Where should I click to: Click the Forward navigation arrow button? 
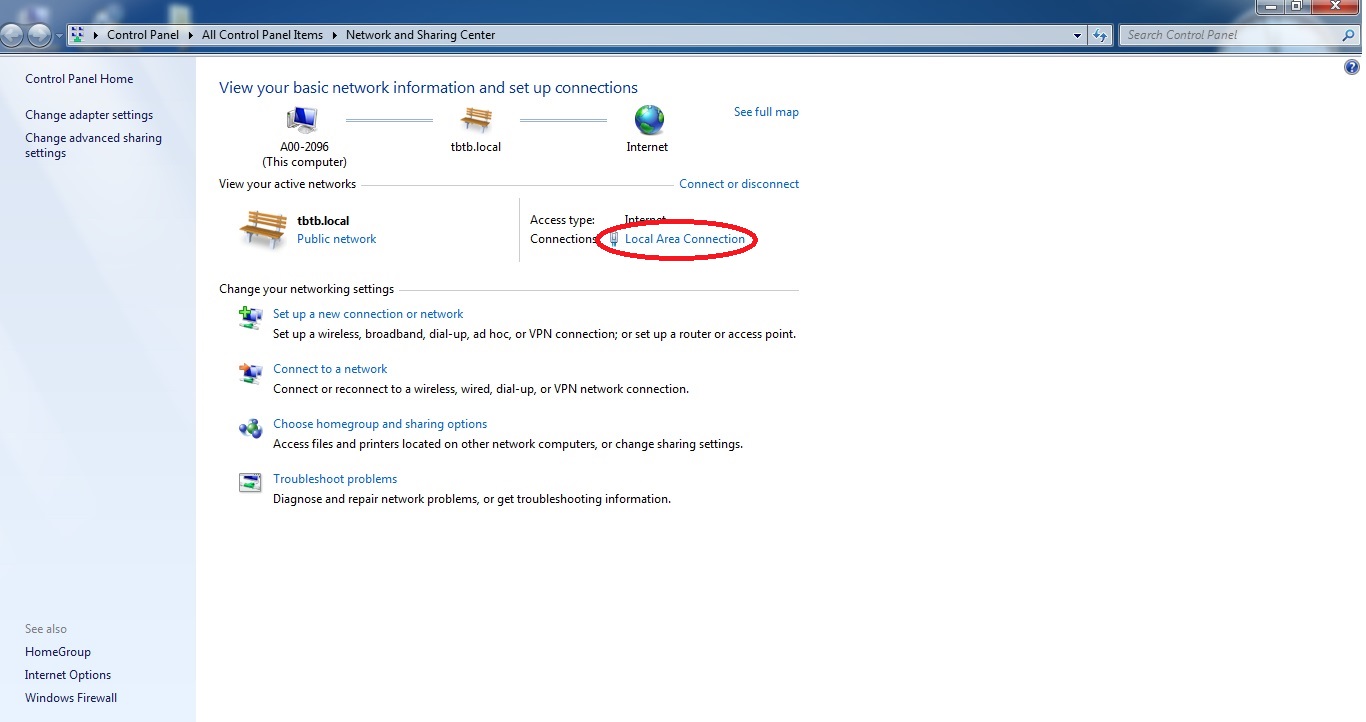(x=39, y=35)
